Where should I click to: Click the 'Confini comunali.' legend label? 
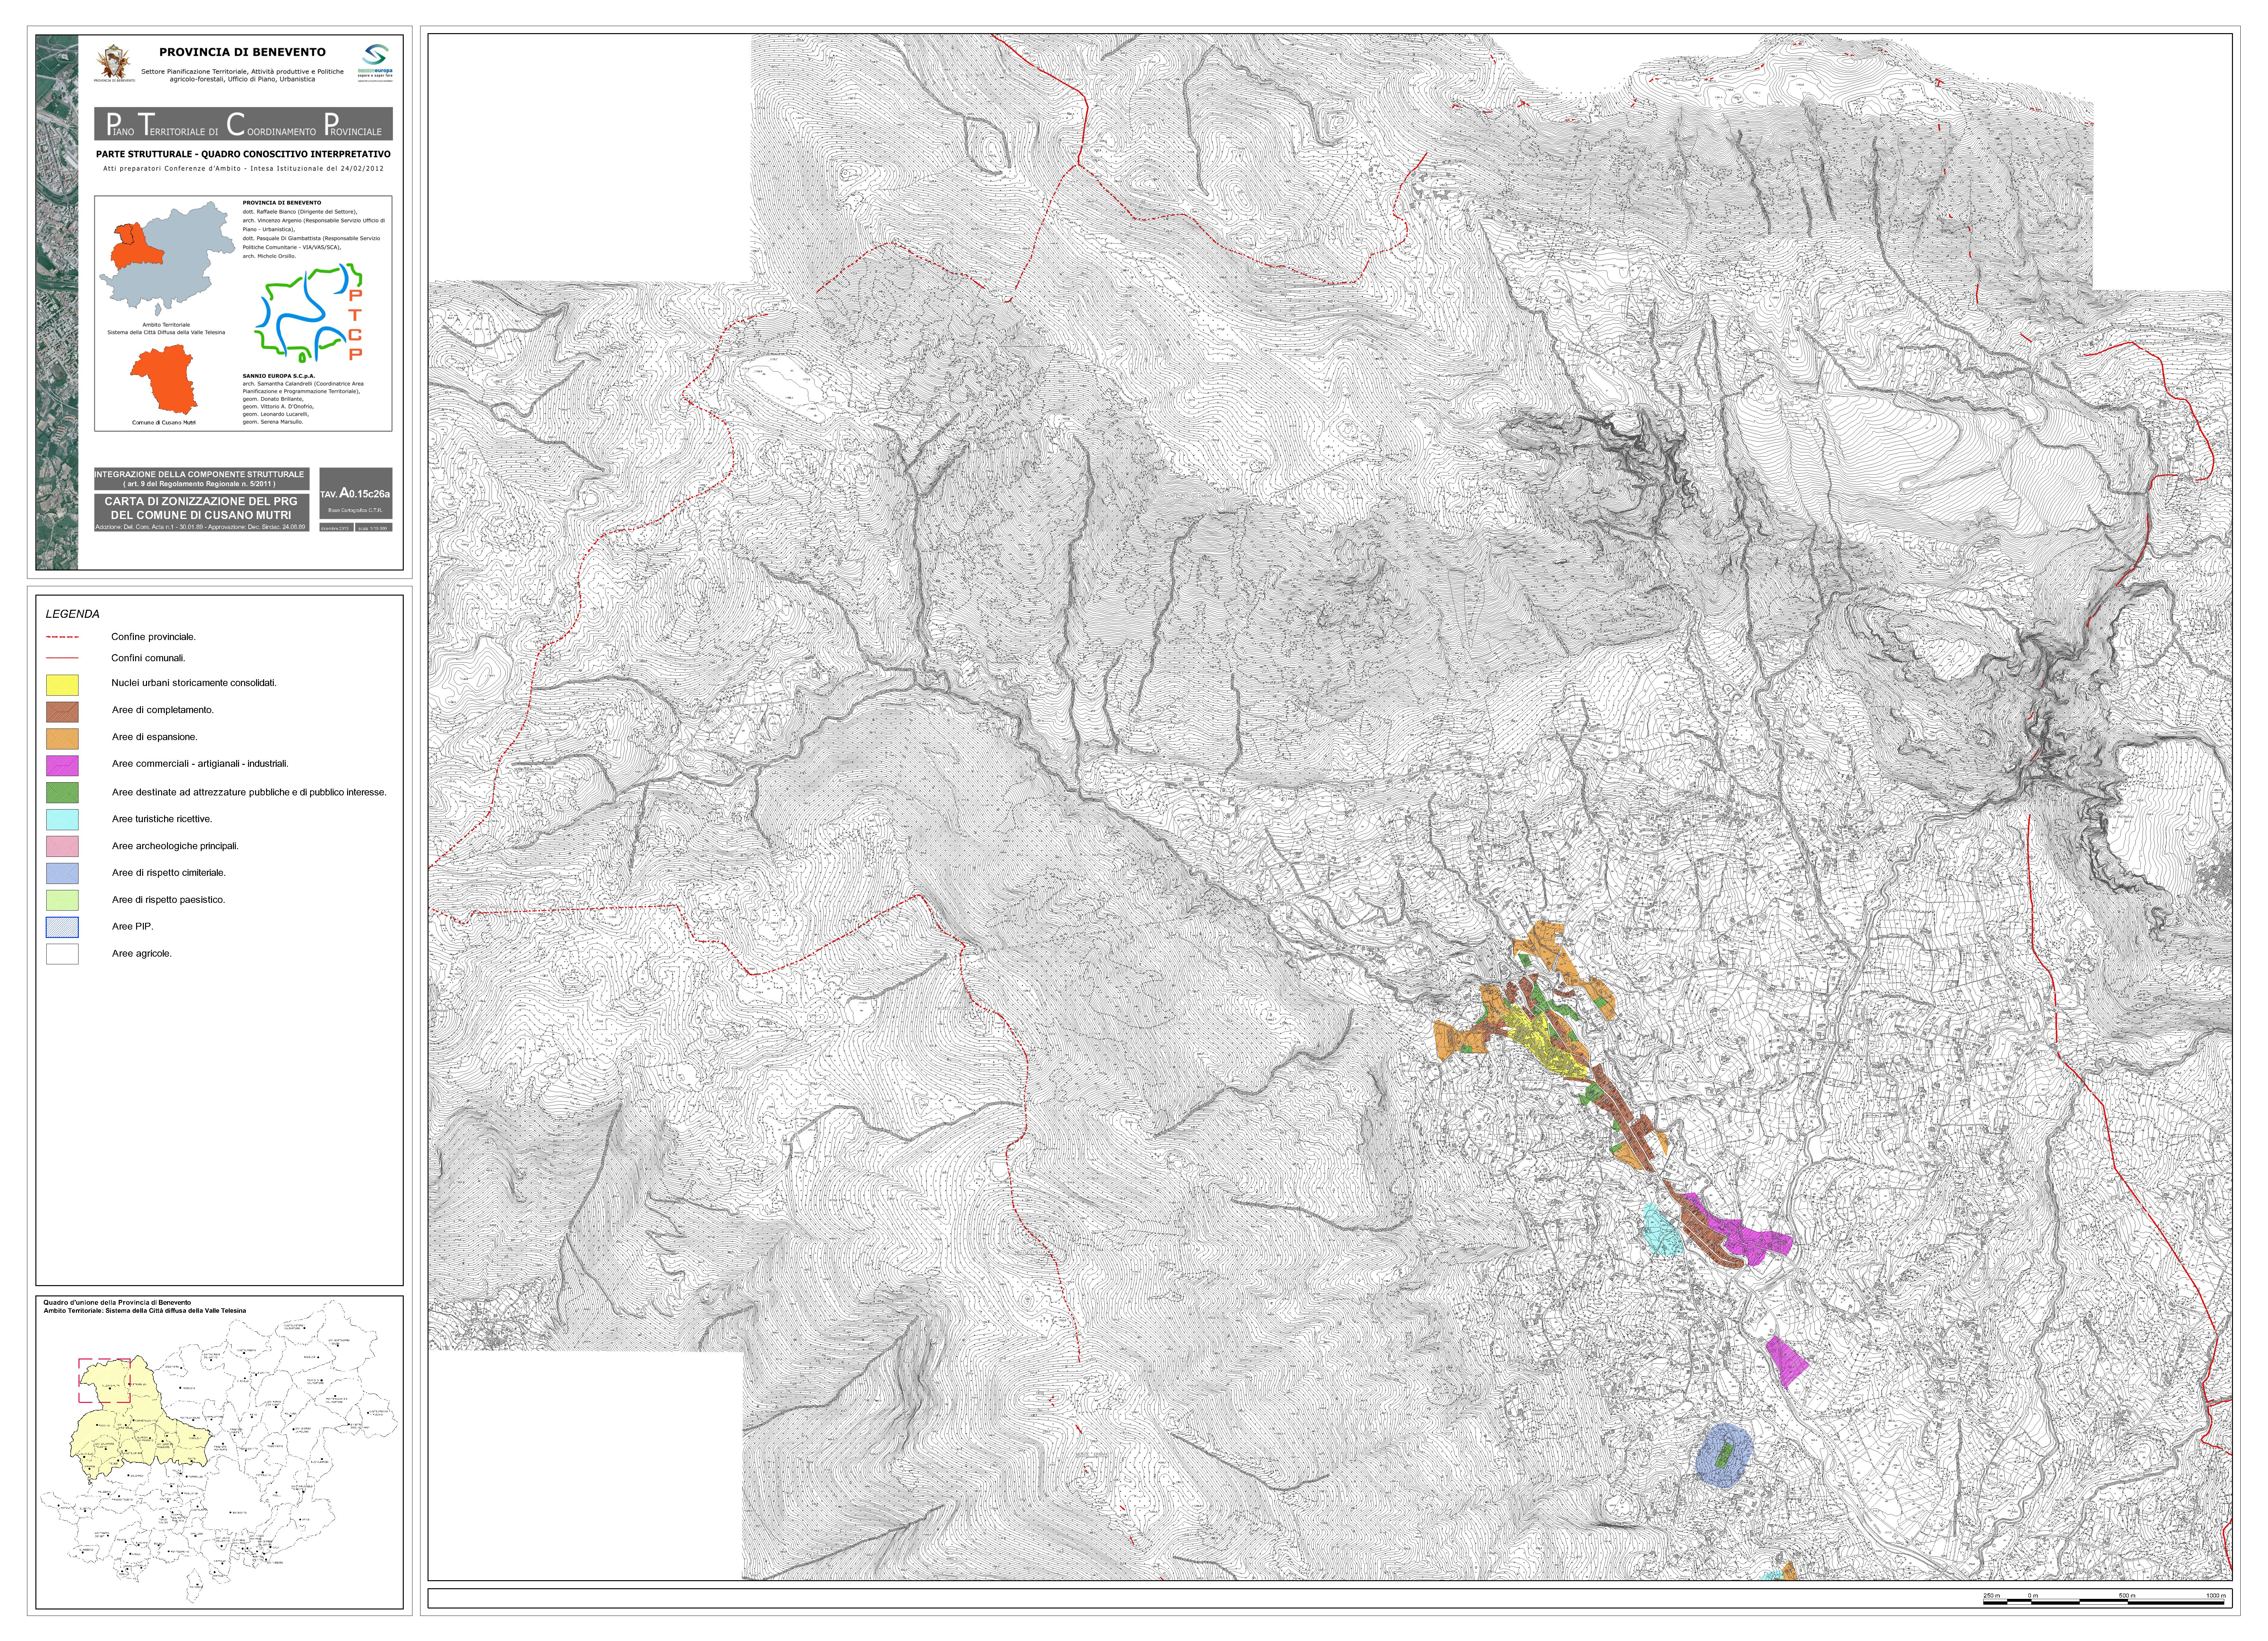coord(148,658)
